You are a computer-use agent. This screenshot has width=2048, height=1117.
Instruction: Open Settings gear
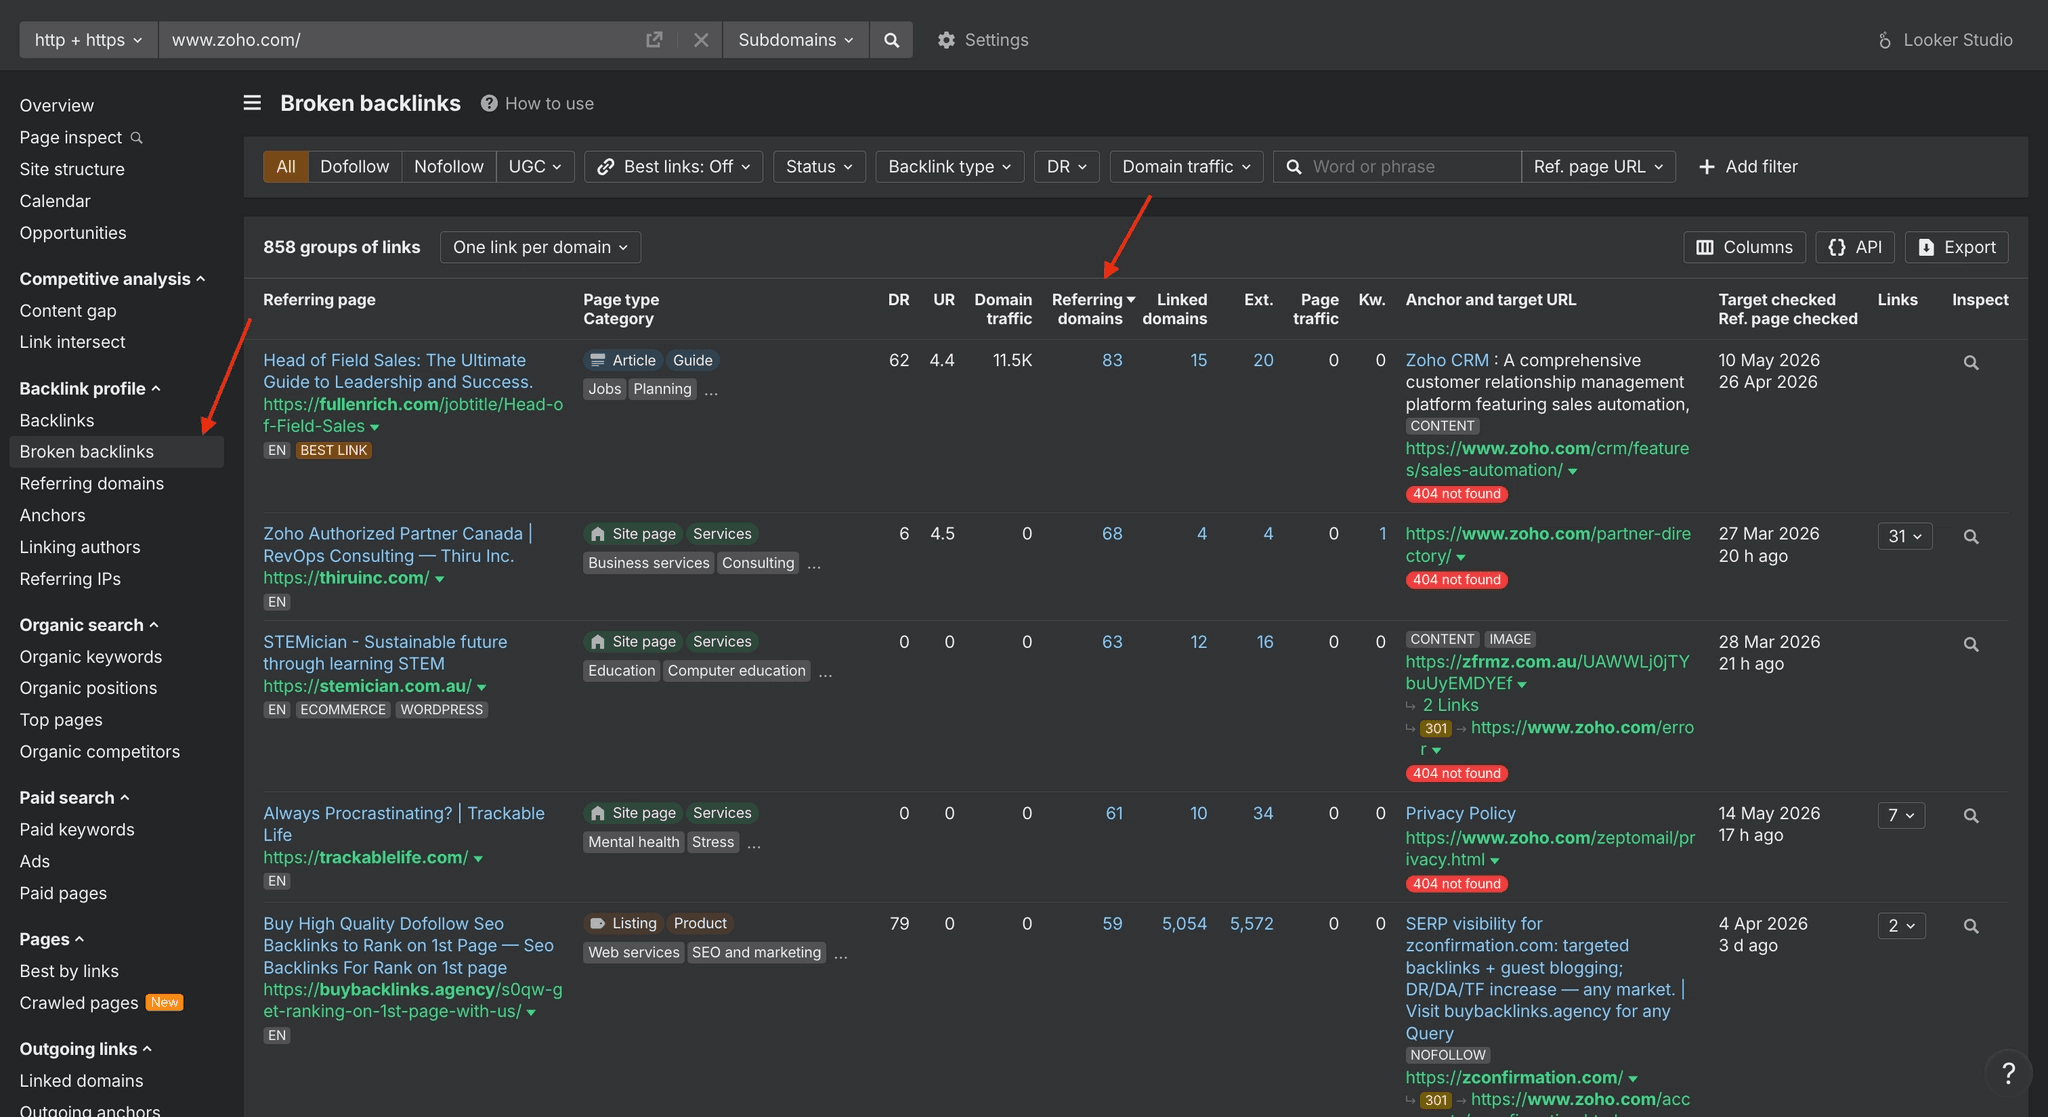click(x=982, y=40)
